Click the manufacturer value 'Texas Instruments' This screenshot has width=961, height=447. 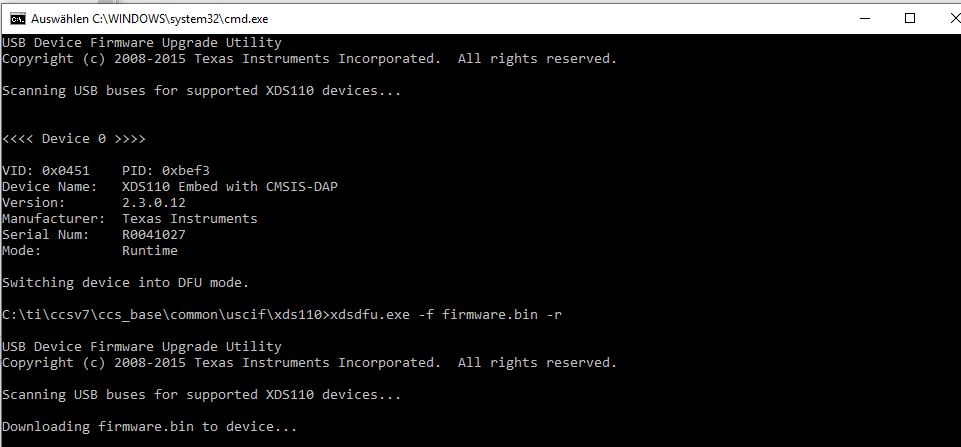pyautogui.click(x=190, y=219)
